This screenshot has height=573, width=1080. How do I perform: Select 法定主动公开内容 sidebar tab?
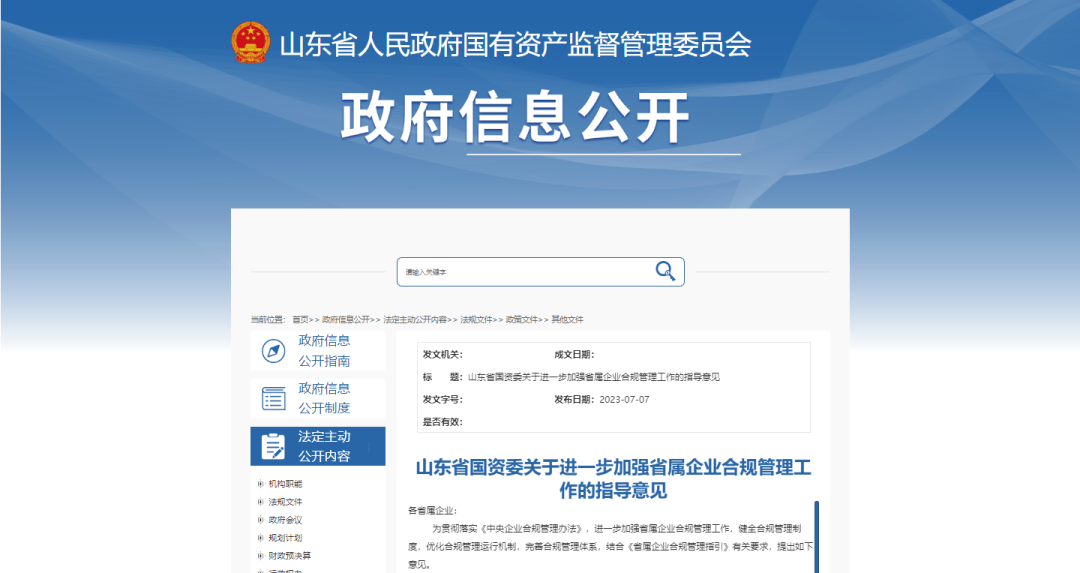pyautogui.click(x=318, y=446)
